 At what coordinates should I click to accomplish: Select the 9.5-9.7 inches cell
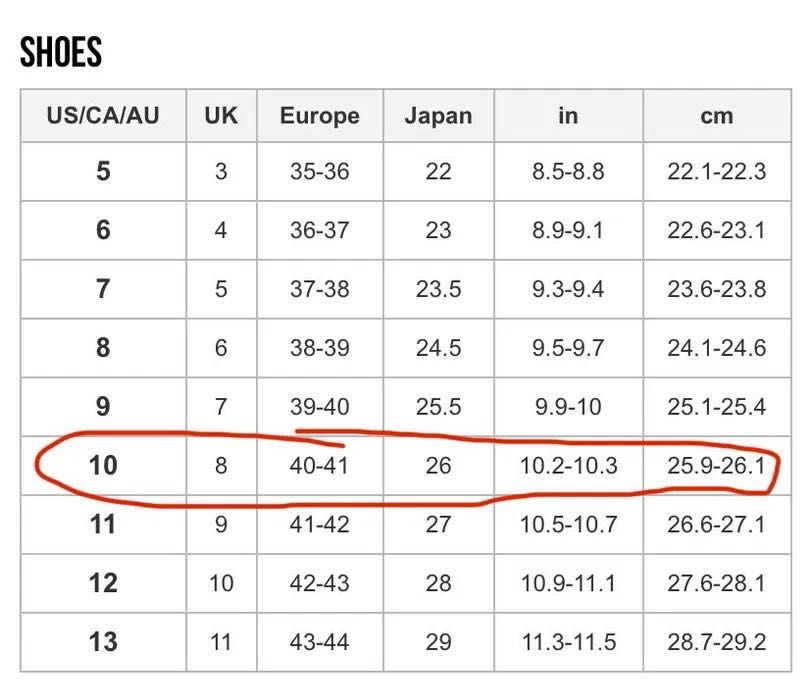[x=568, y=348]
